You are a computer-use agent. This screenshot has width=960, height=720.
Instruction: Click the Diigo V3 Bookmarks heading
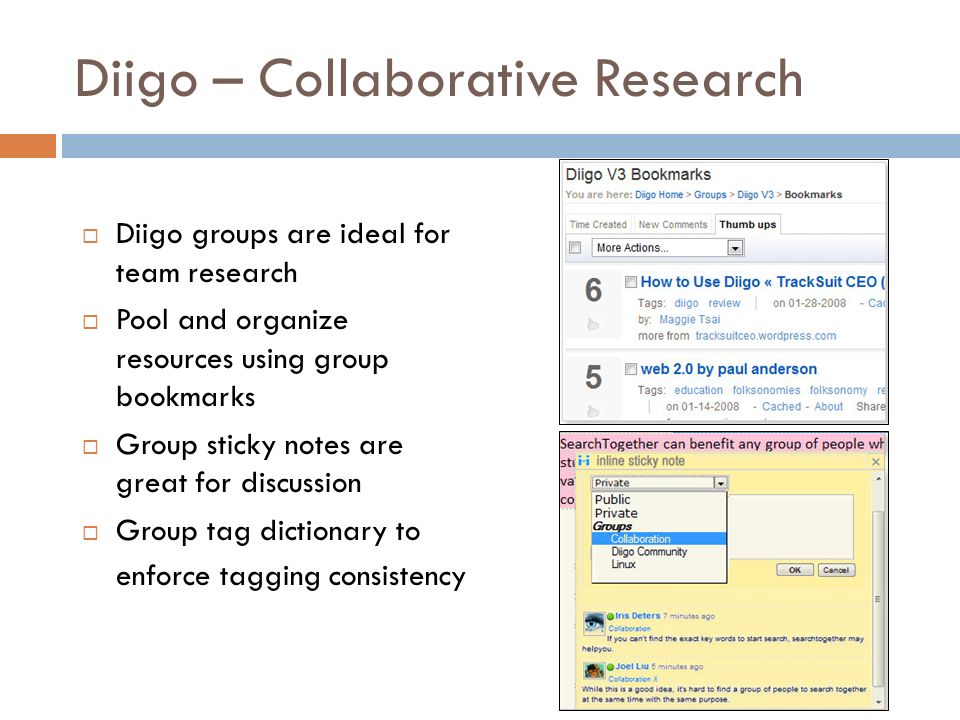coord(638,174)
